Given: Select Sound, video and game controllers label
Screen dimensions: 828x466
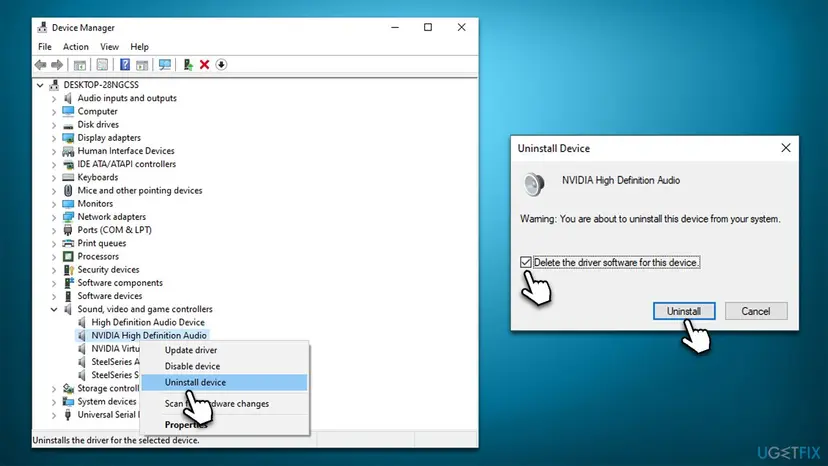Looking at the screenshot, I should (145, 309).
